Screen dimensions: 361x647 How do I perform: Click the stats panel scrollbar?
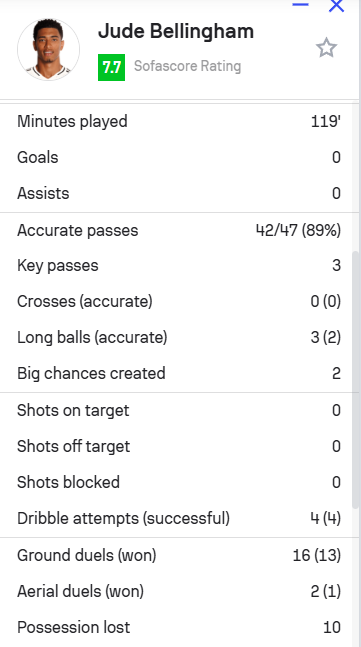356,380
